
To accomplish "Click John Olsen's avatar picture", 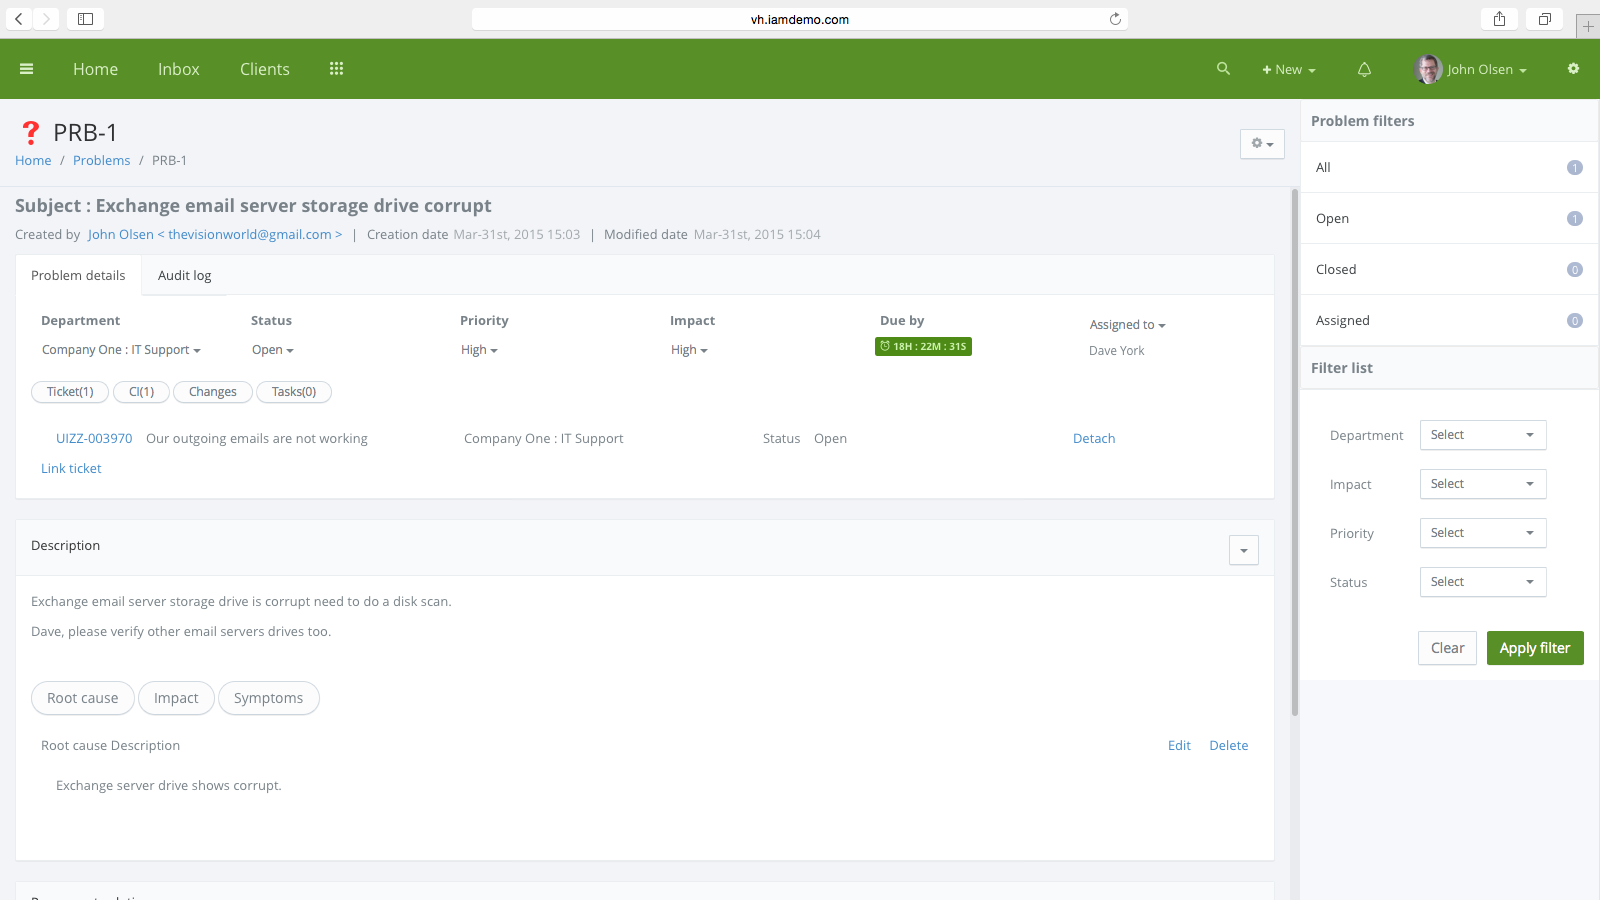I will 1428,69.
